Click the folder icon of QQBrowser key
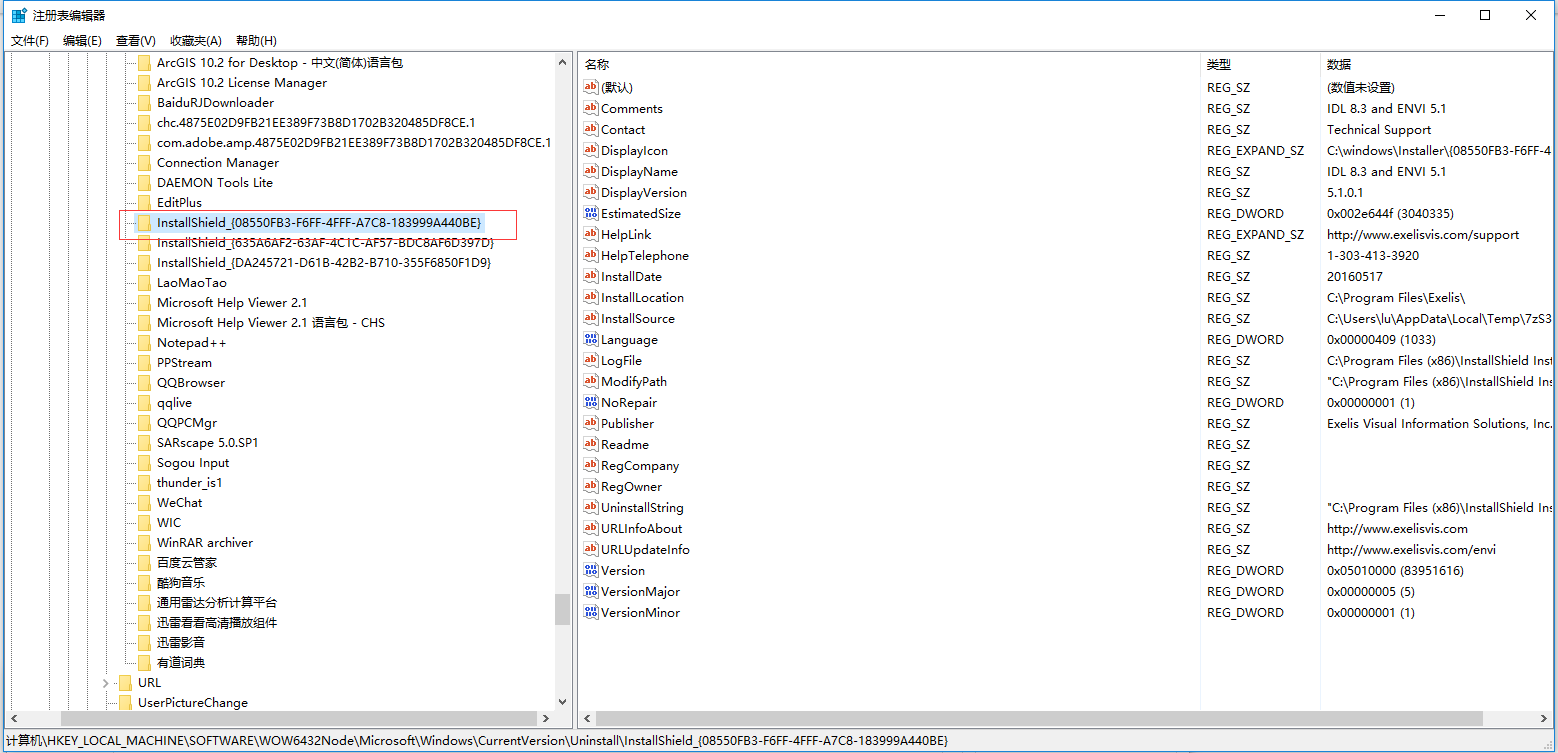The image size is (1558, 753). (x=144, y=383)
